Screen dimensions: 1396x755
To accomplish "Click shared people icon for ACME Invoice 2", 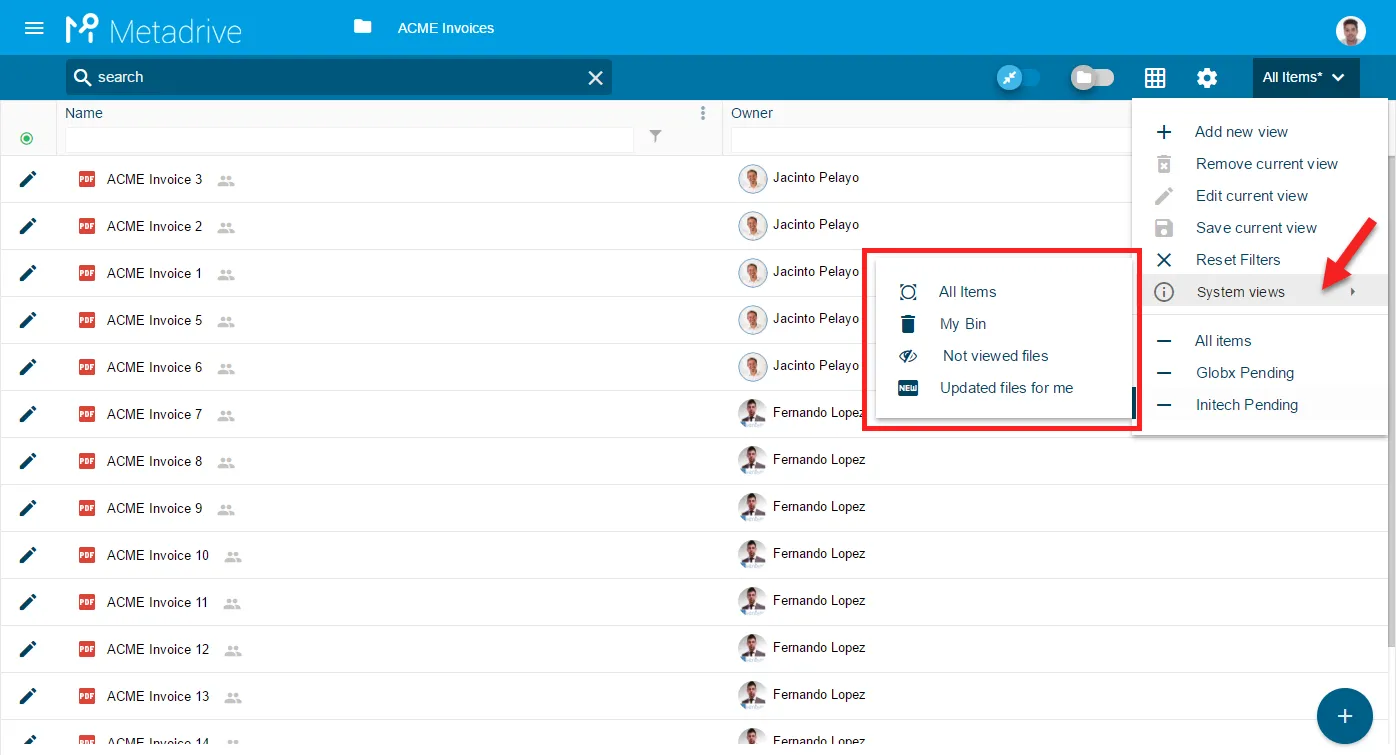I will (x=226, y=228).
